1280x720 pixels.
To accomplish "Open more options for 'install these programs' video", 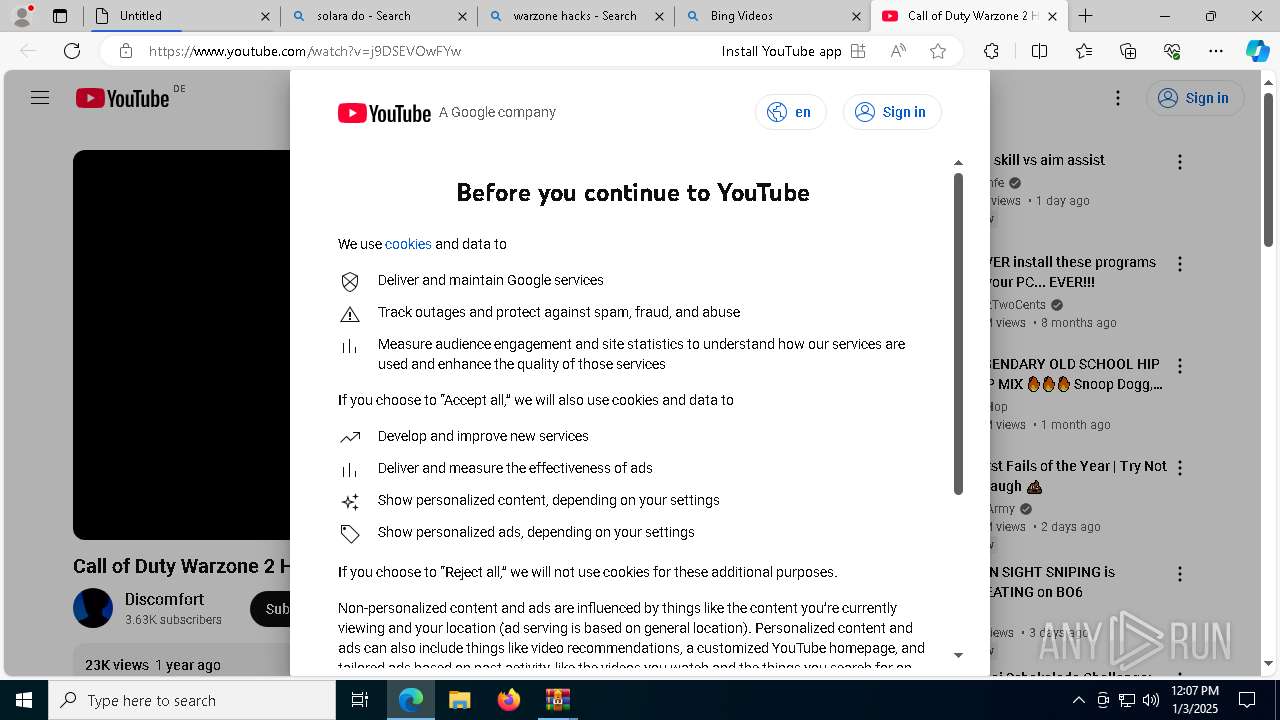I will [x=1180, y=264].
